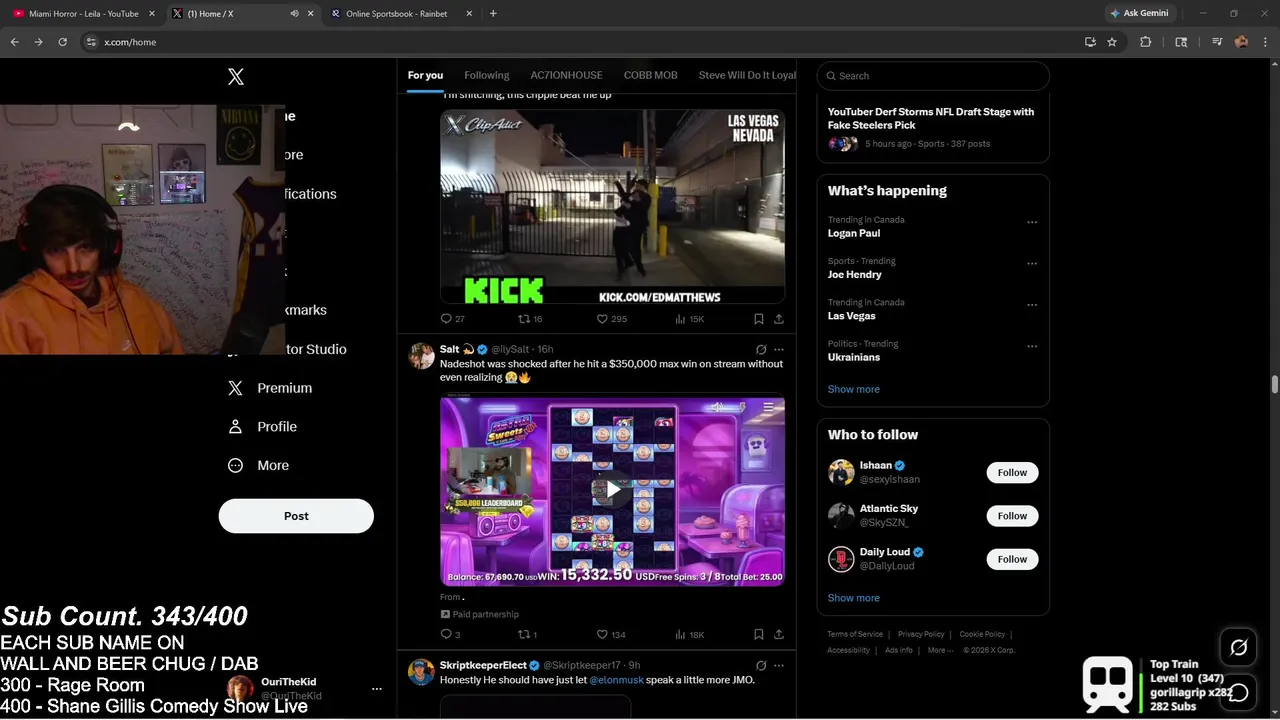The width and height of the screenshot is (1280, 720).
Task: Open the Terms of Service link
Action: coord(855,634)
